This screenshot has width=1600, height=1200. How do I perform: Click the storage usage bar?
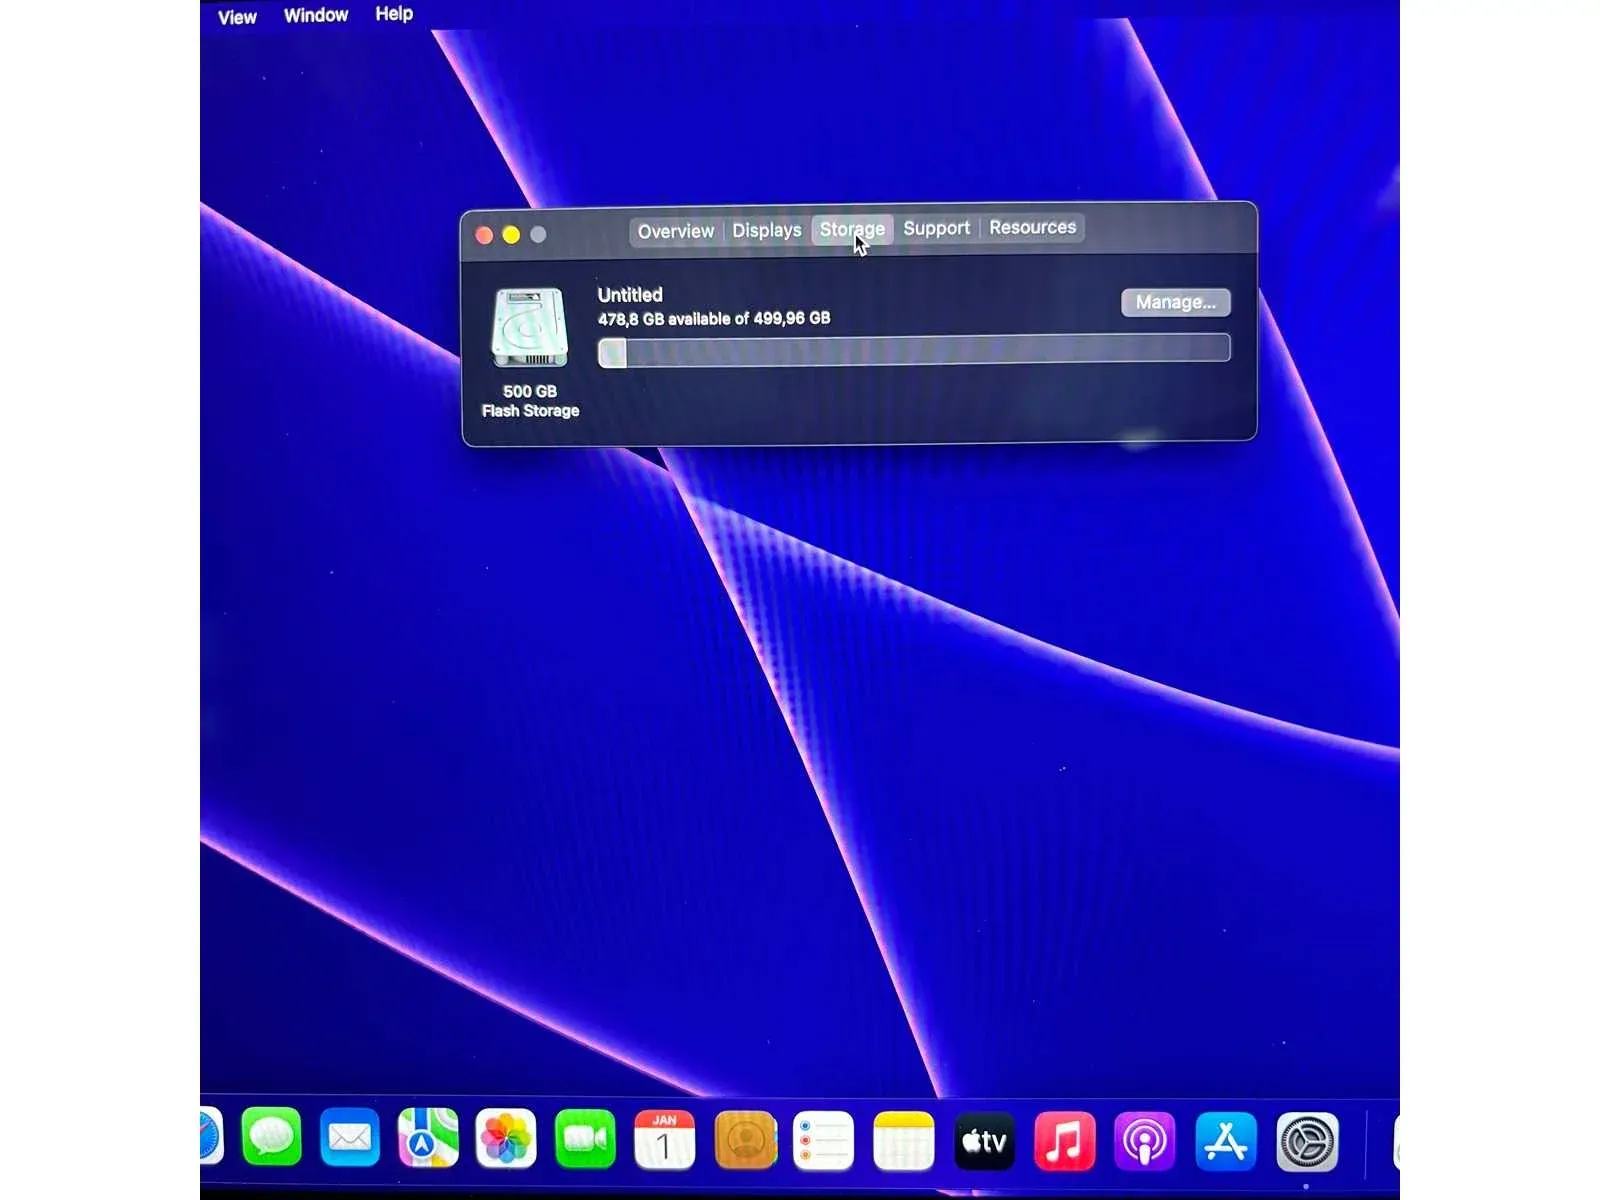[914, 350]
